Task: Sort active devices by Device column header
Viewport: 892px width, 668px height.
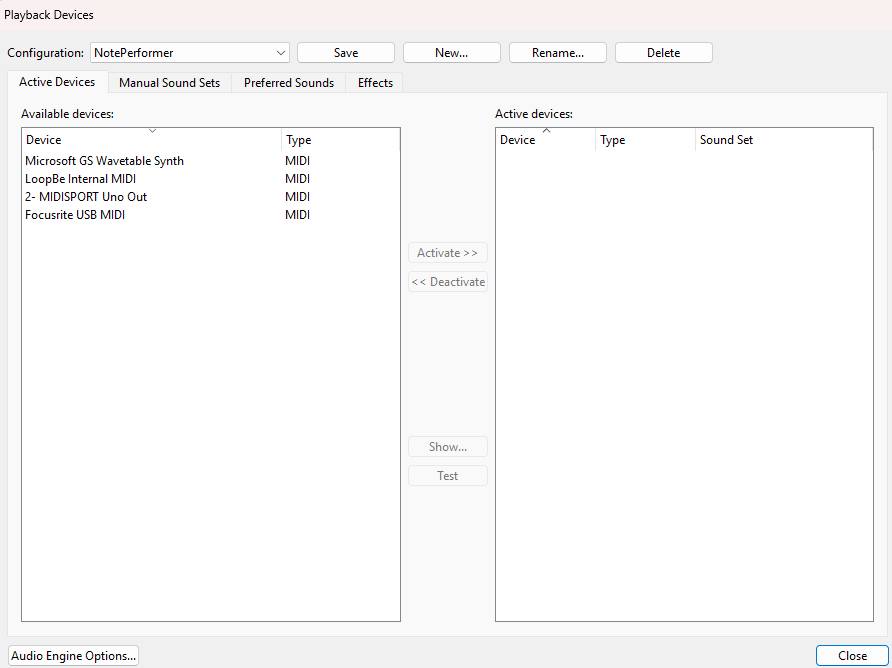Action: [546, 140]
